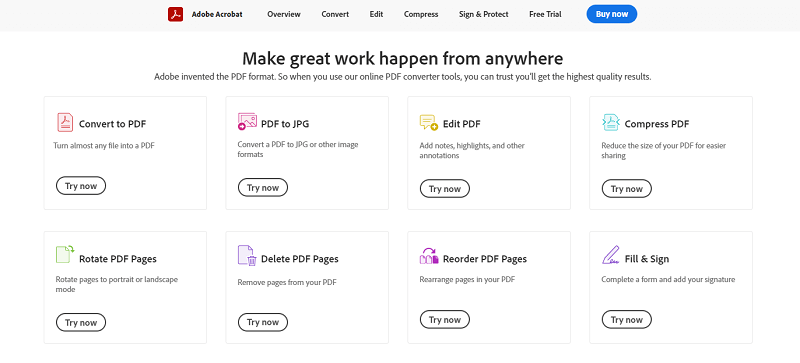Open the Overview nav item
The image size is (800, 363).
[284, 14]
